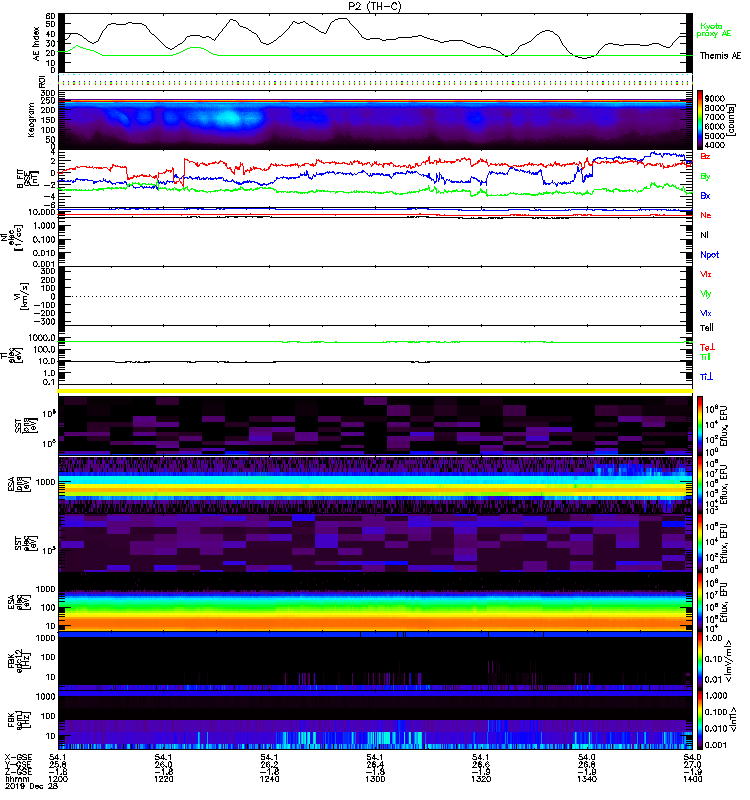This screenshot has height=800, width=750.
Task: Click the blue Vi velocity legend label
Action: tap(705, 313)
